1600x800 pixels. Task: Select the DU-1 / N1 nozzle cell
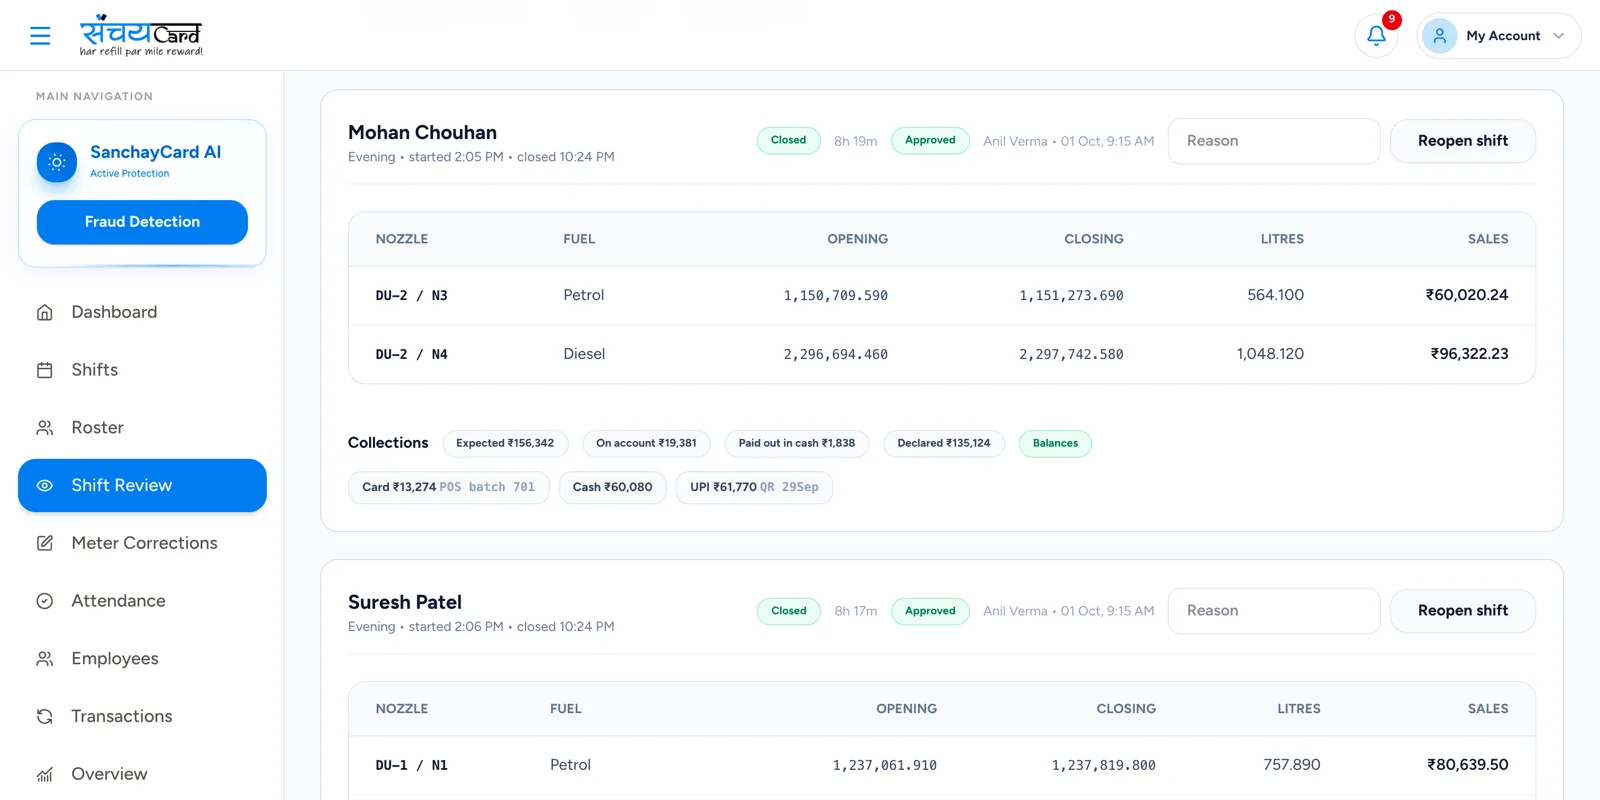(412, 765)
